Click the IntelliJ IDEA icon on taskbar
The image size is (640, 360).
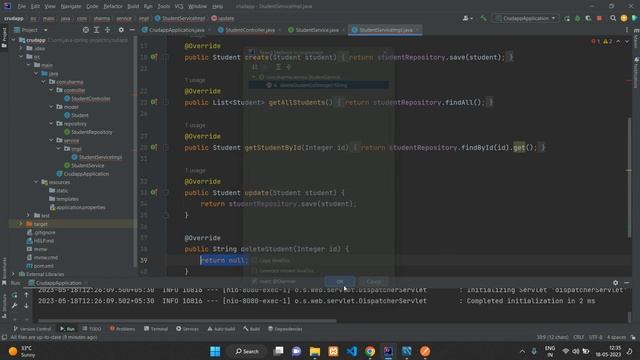[x=388, y=351]
